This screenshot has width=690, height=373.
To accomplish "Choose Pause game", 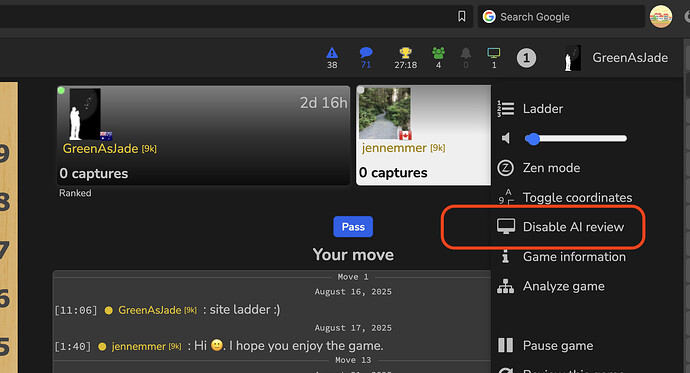I will (x=558, y=346).
